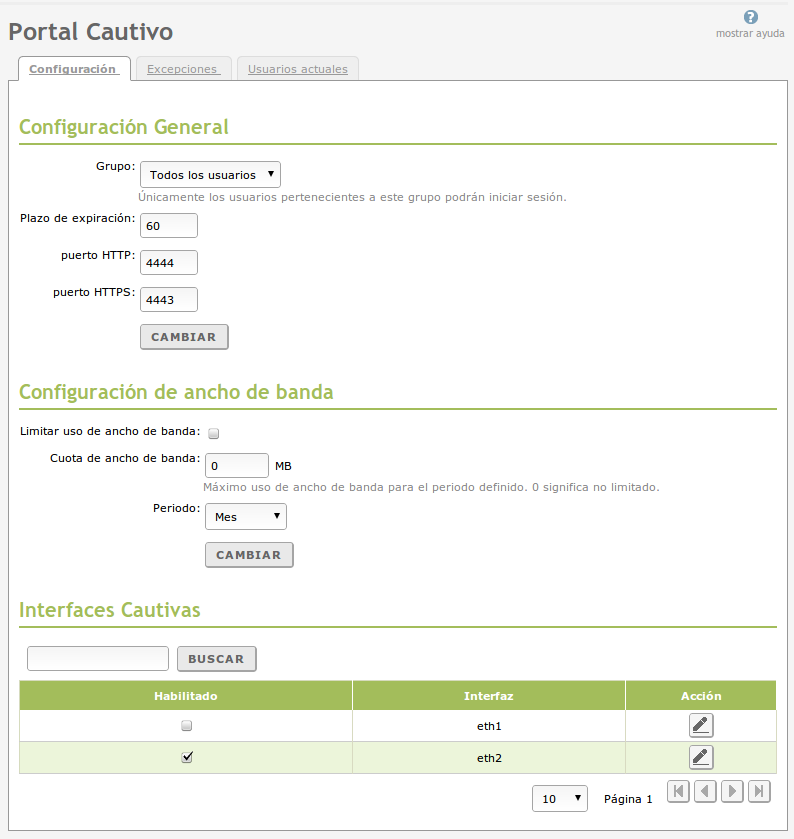The width and height of the screenshot is (794, 839).
Task: Switch to the Excepciones tab
Action: coord(182,69)
